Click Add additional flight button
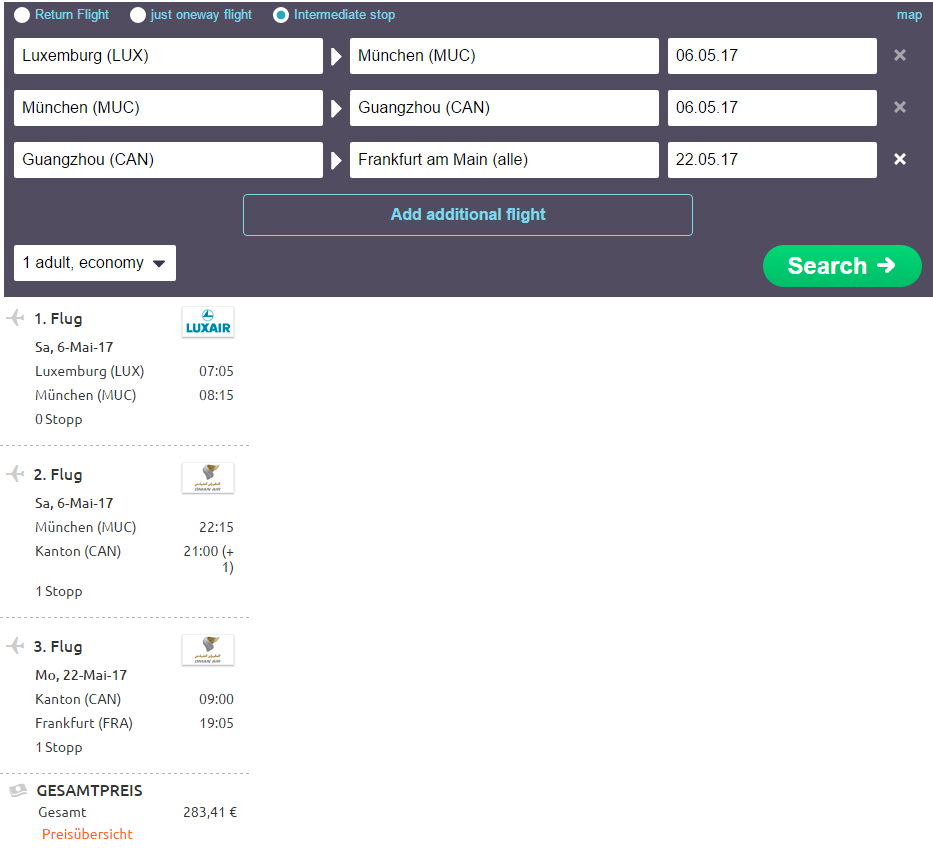933x848 pixels. pyautogui.click(x=468, y=215)
